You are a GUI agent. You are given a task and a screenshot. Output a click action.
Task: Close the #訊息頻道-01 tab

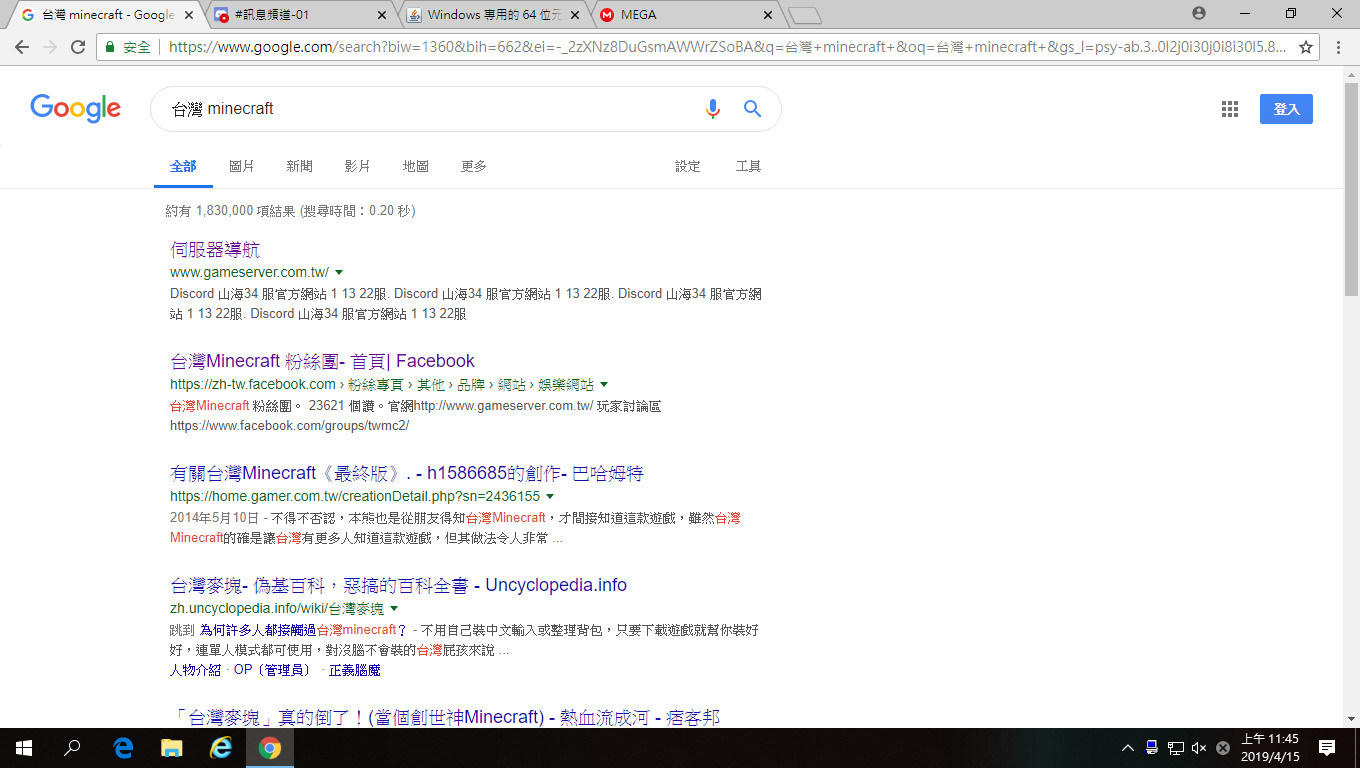[381, 15]
